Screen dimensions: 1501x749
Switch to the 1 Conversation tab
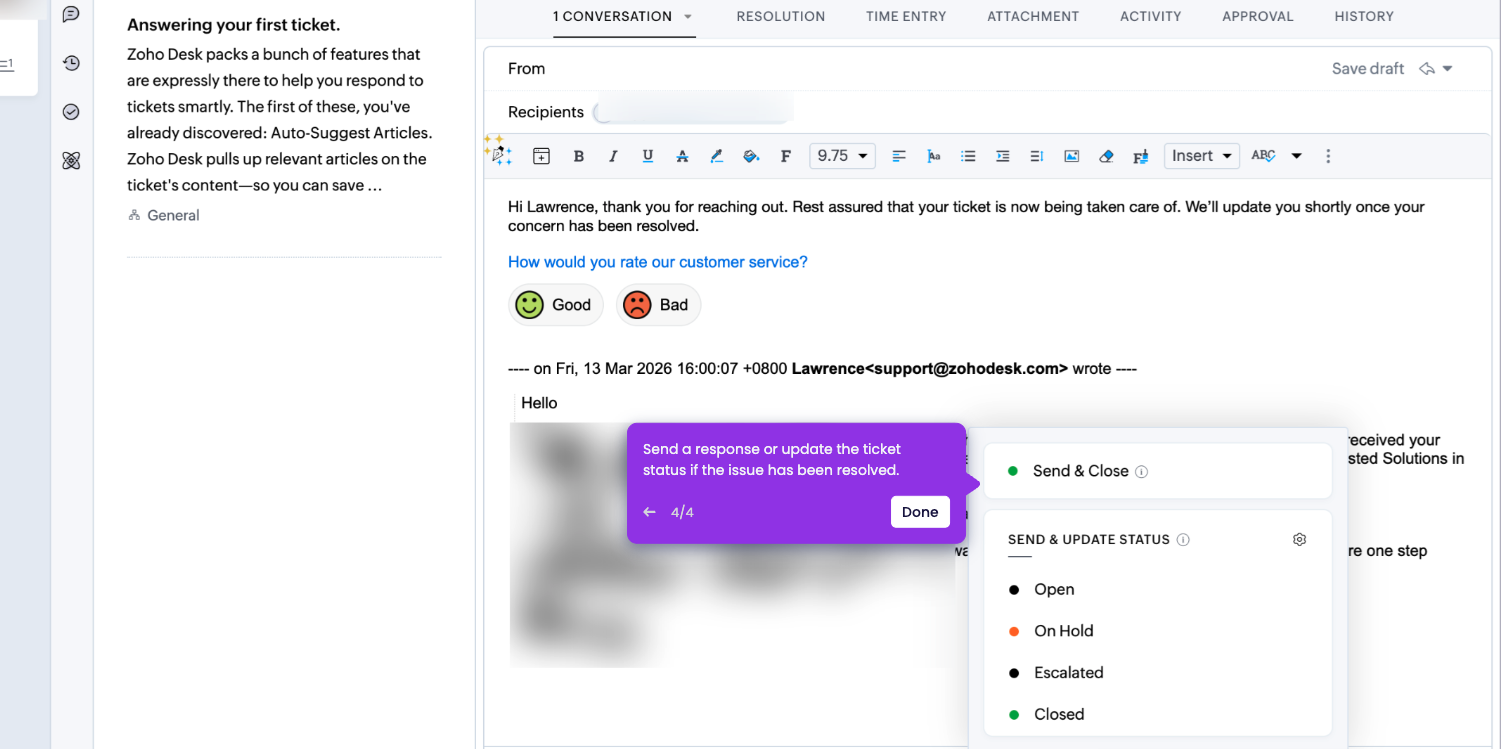point(612,16)
